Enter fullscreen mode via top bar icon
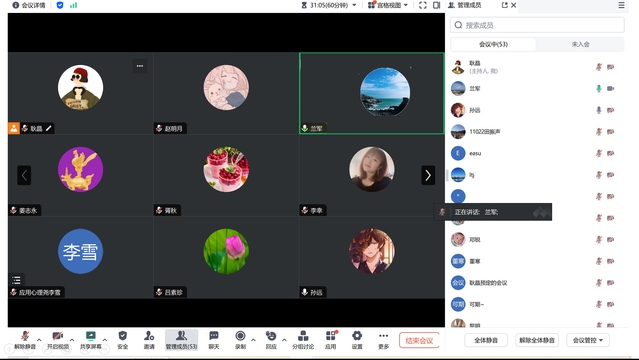This screenshot has height=360, width=639. pos(423,5)
